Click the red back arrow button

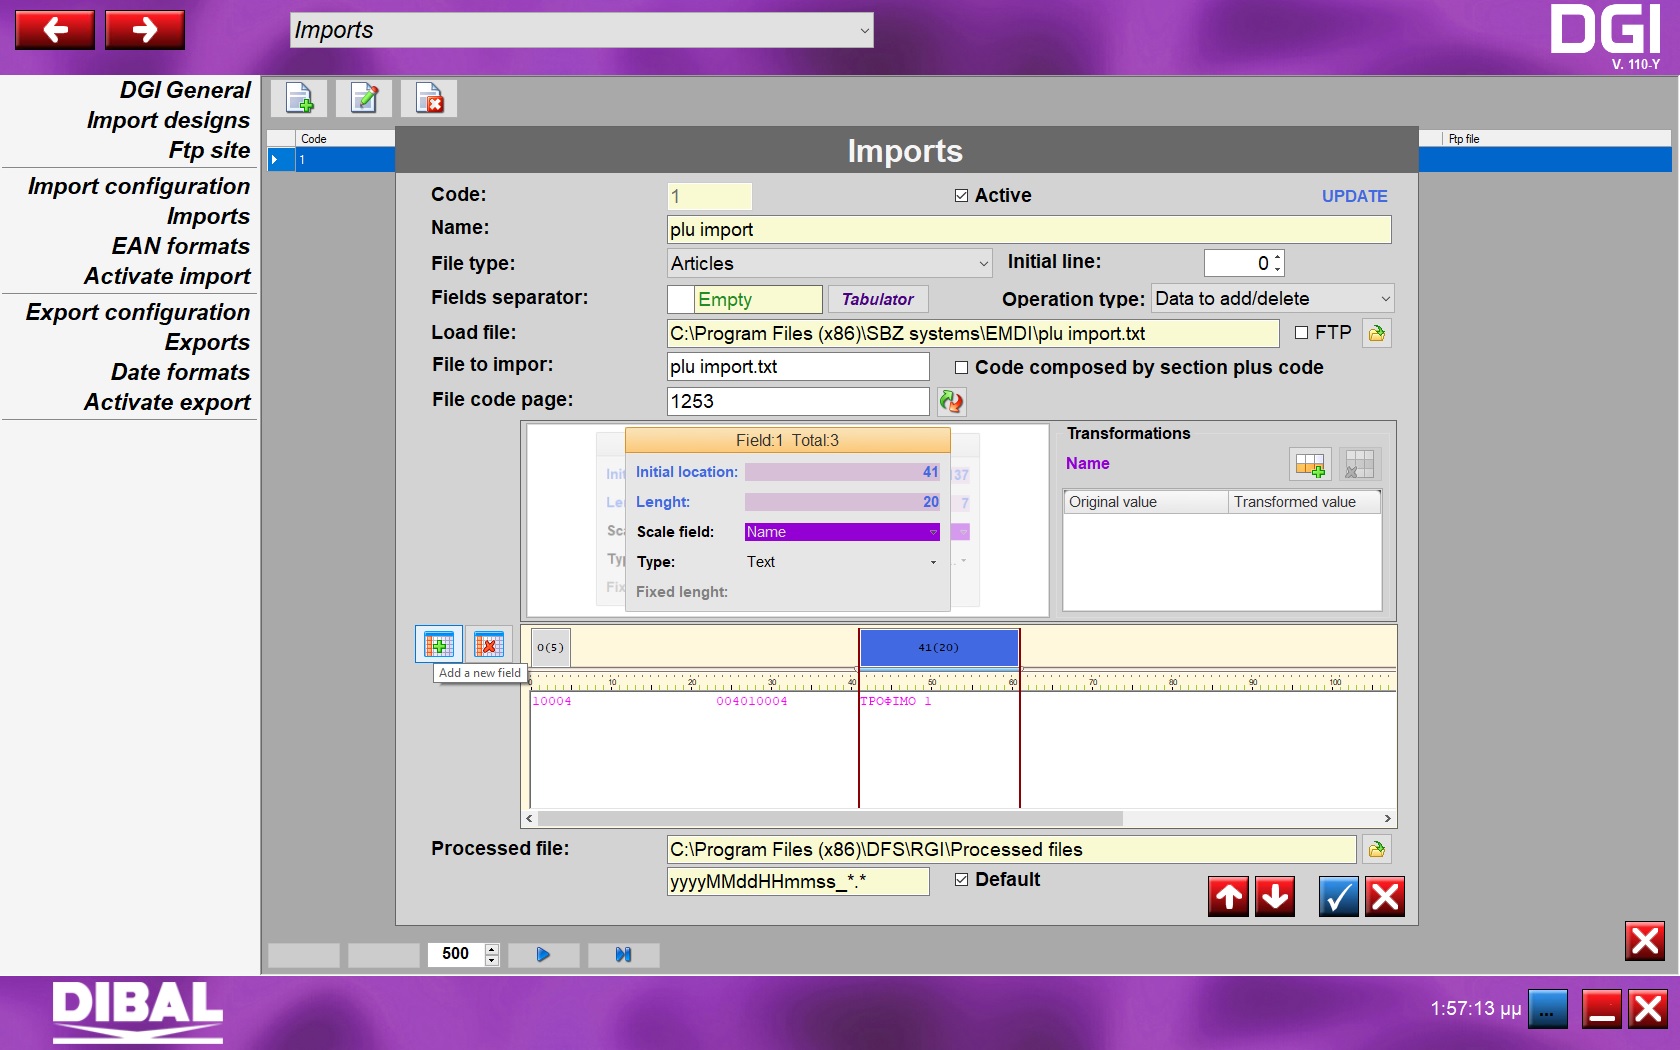55,30
